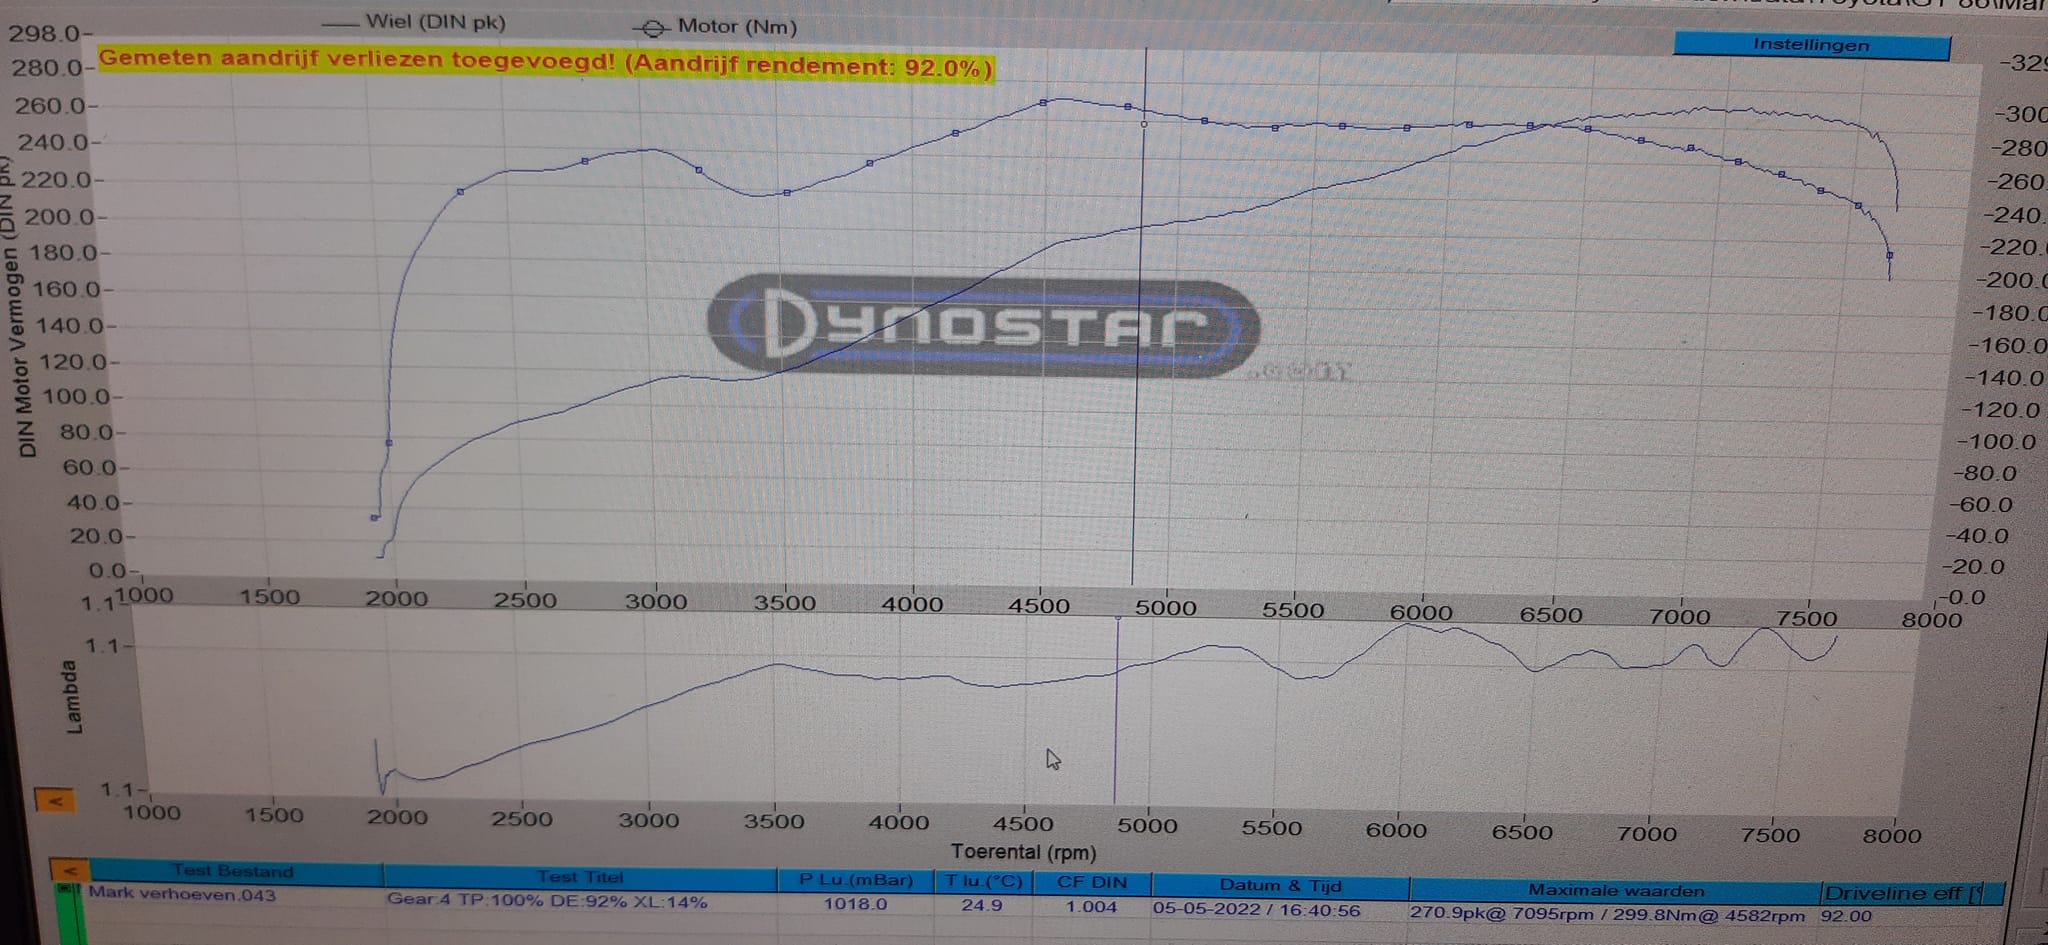This screenshot has width=2048, height=945.
Task: Click the T lu.(°C) column header
Action: tap(984, 881)
